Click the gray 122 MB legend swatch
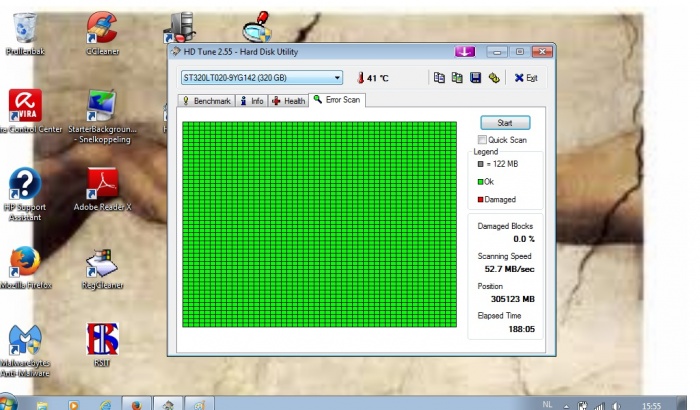 [480, 164]
